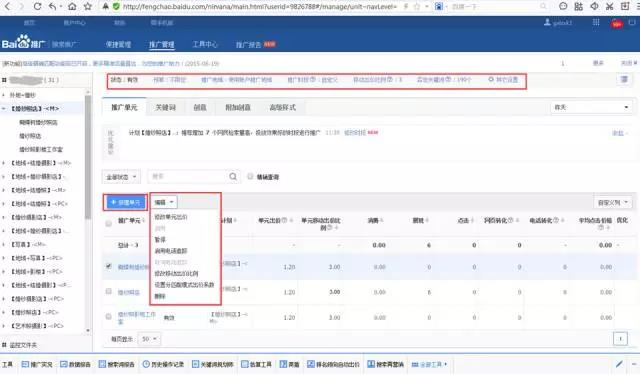Select sub-unit 婚纱韩店 in the sidebar tree
This screenshot has height=374, width=640.
pyautogui.click(x=30, y=136)
